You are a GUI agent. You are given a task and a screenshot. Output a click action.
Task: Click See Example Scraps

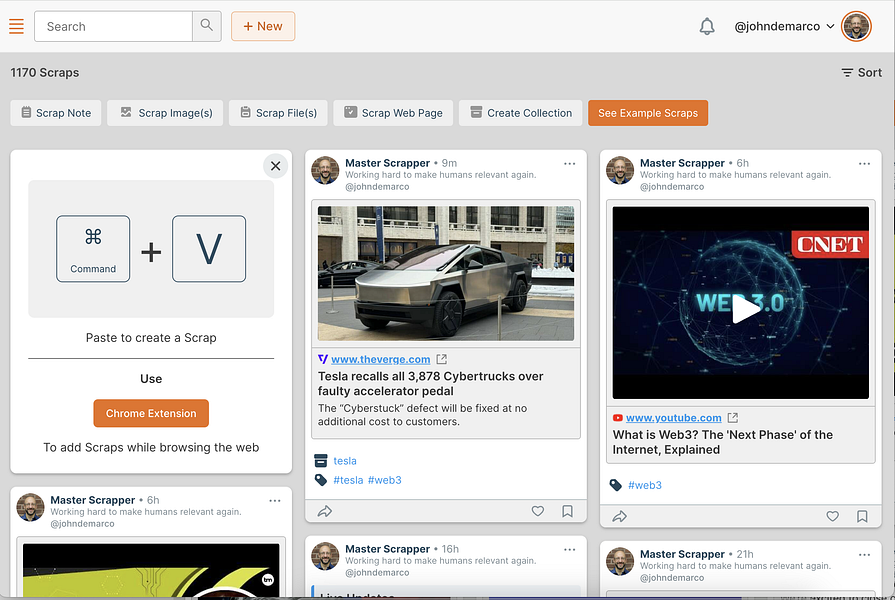pyautogui.click(x=648, y=113)
